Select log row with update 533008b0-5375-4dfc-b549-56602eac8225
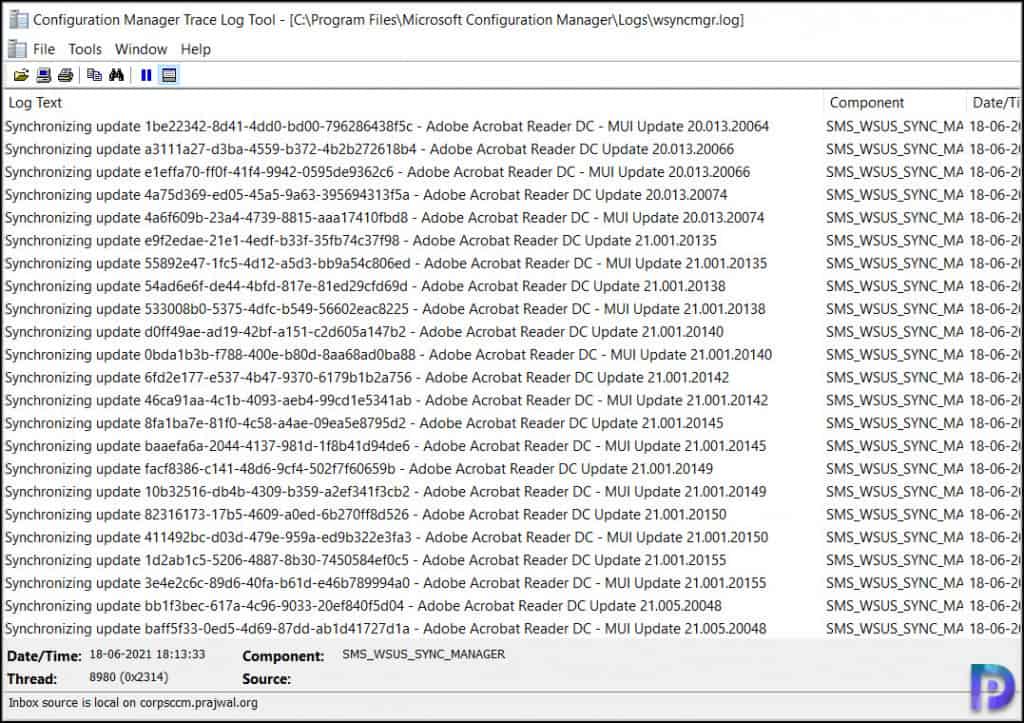This screenshot has height=723, width=1024. [x=511, y=309]
